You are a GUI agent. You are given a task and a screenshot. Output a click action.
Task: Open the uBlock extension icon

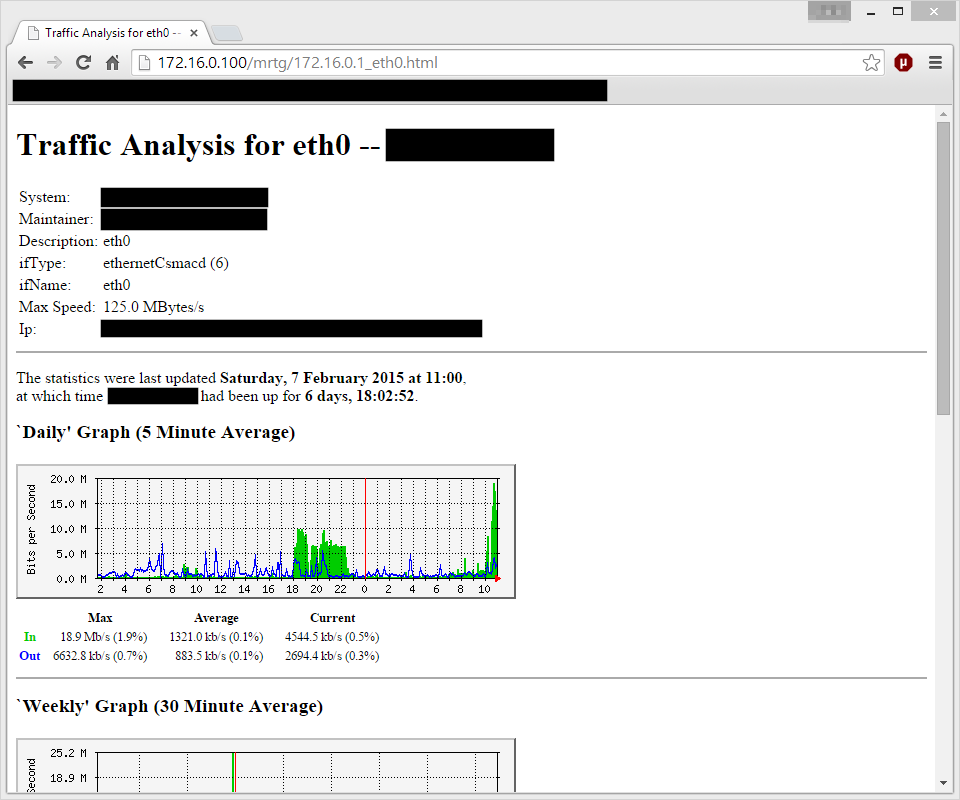pyautogui.click(x=903, y=62)
